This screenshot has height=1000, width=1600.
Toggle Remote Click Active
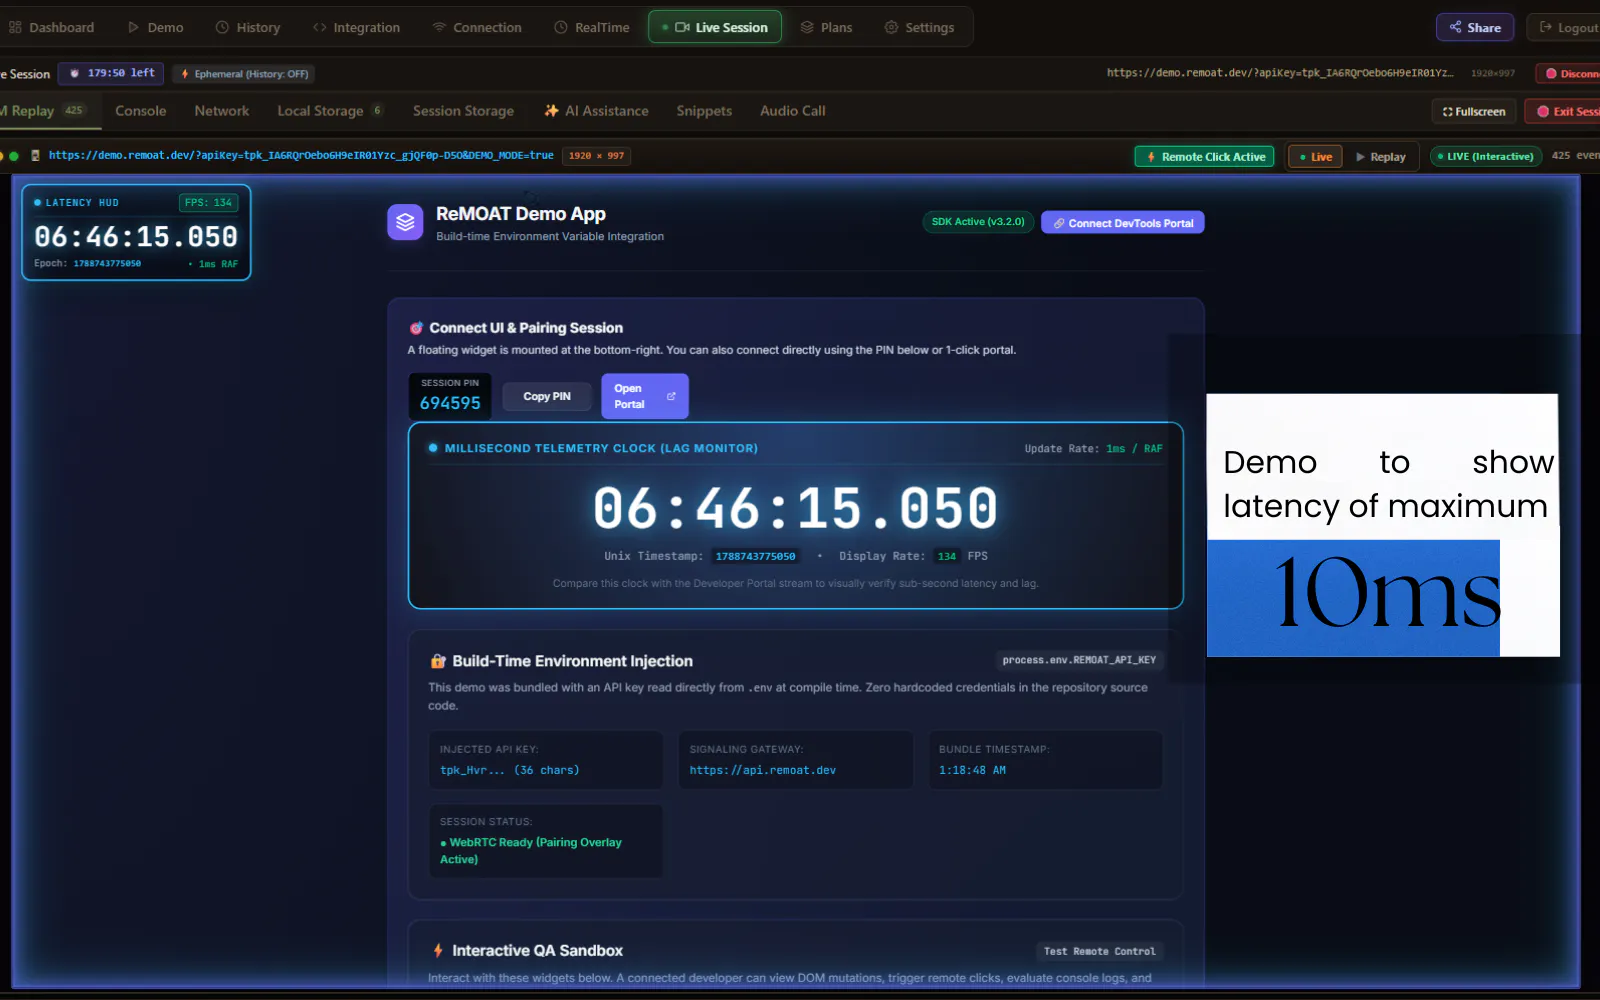point(1204,157)
